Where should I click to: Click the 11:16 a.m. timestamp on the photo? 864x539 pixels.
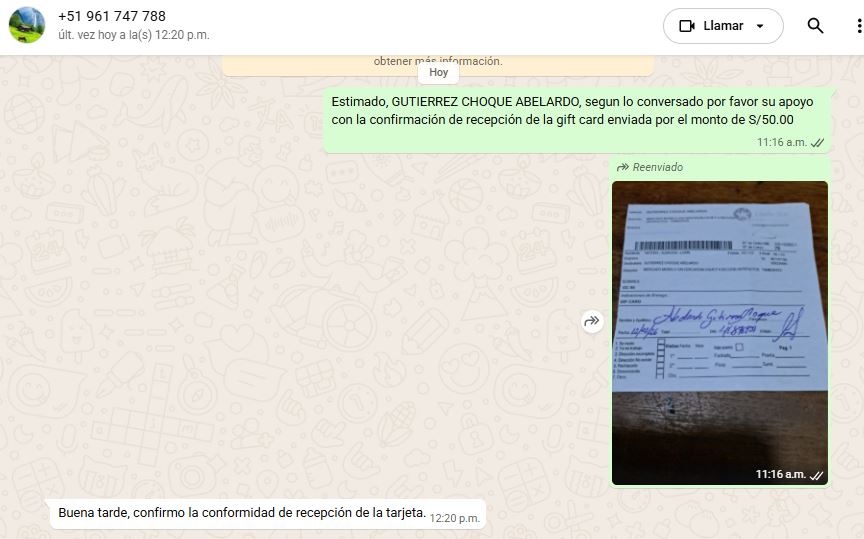click(x=780, y=474)
